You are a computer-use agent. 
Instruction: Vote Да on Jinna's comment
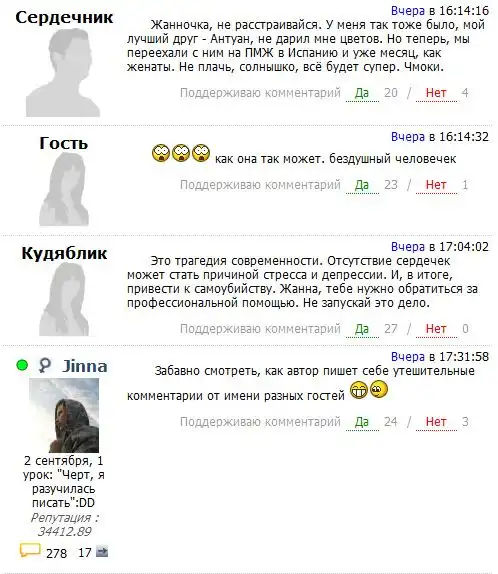pos(362,422)
